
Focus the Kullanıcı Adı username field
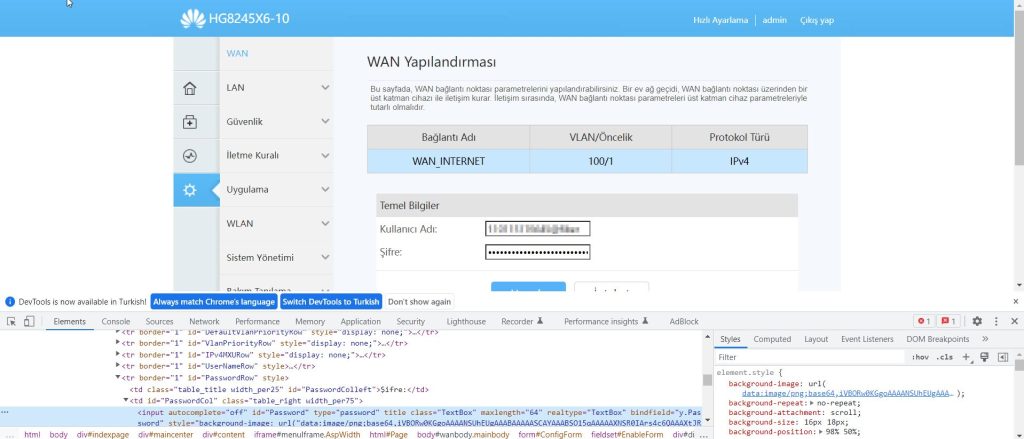pyautogui.click(x=537, y=229)
